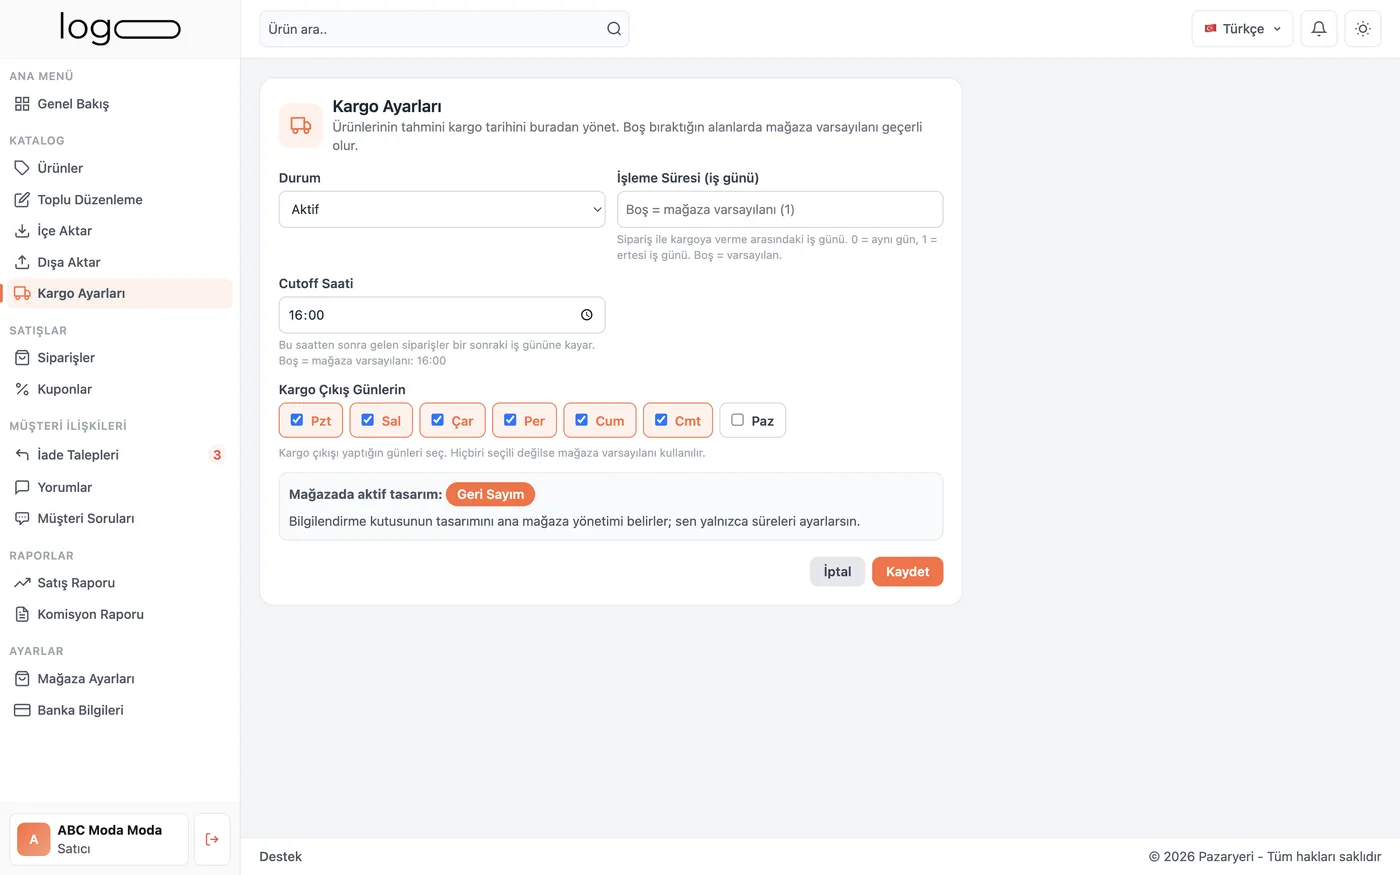Click the İade Talepleri return arrow icon
This screenshot has height=875, width=1400.
click(22, 455)
